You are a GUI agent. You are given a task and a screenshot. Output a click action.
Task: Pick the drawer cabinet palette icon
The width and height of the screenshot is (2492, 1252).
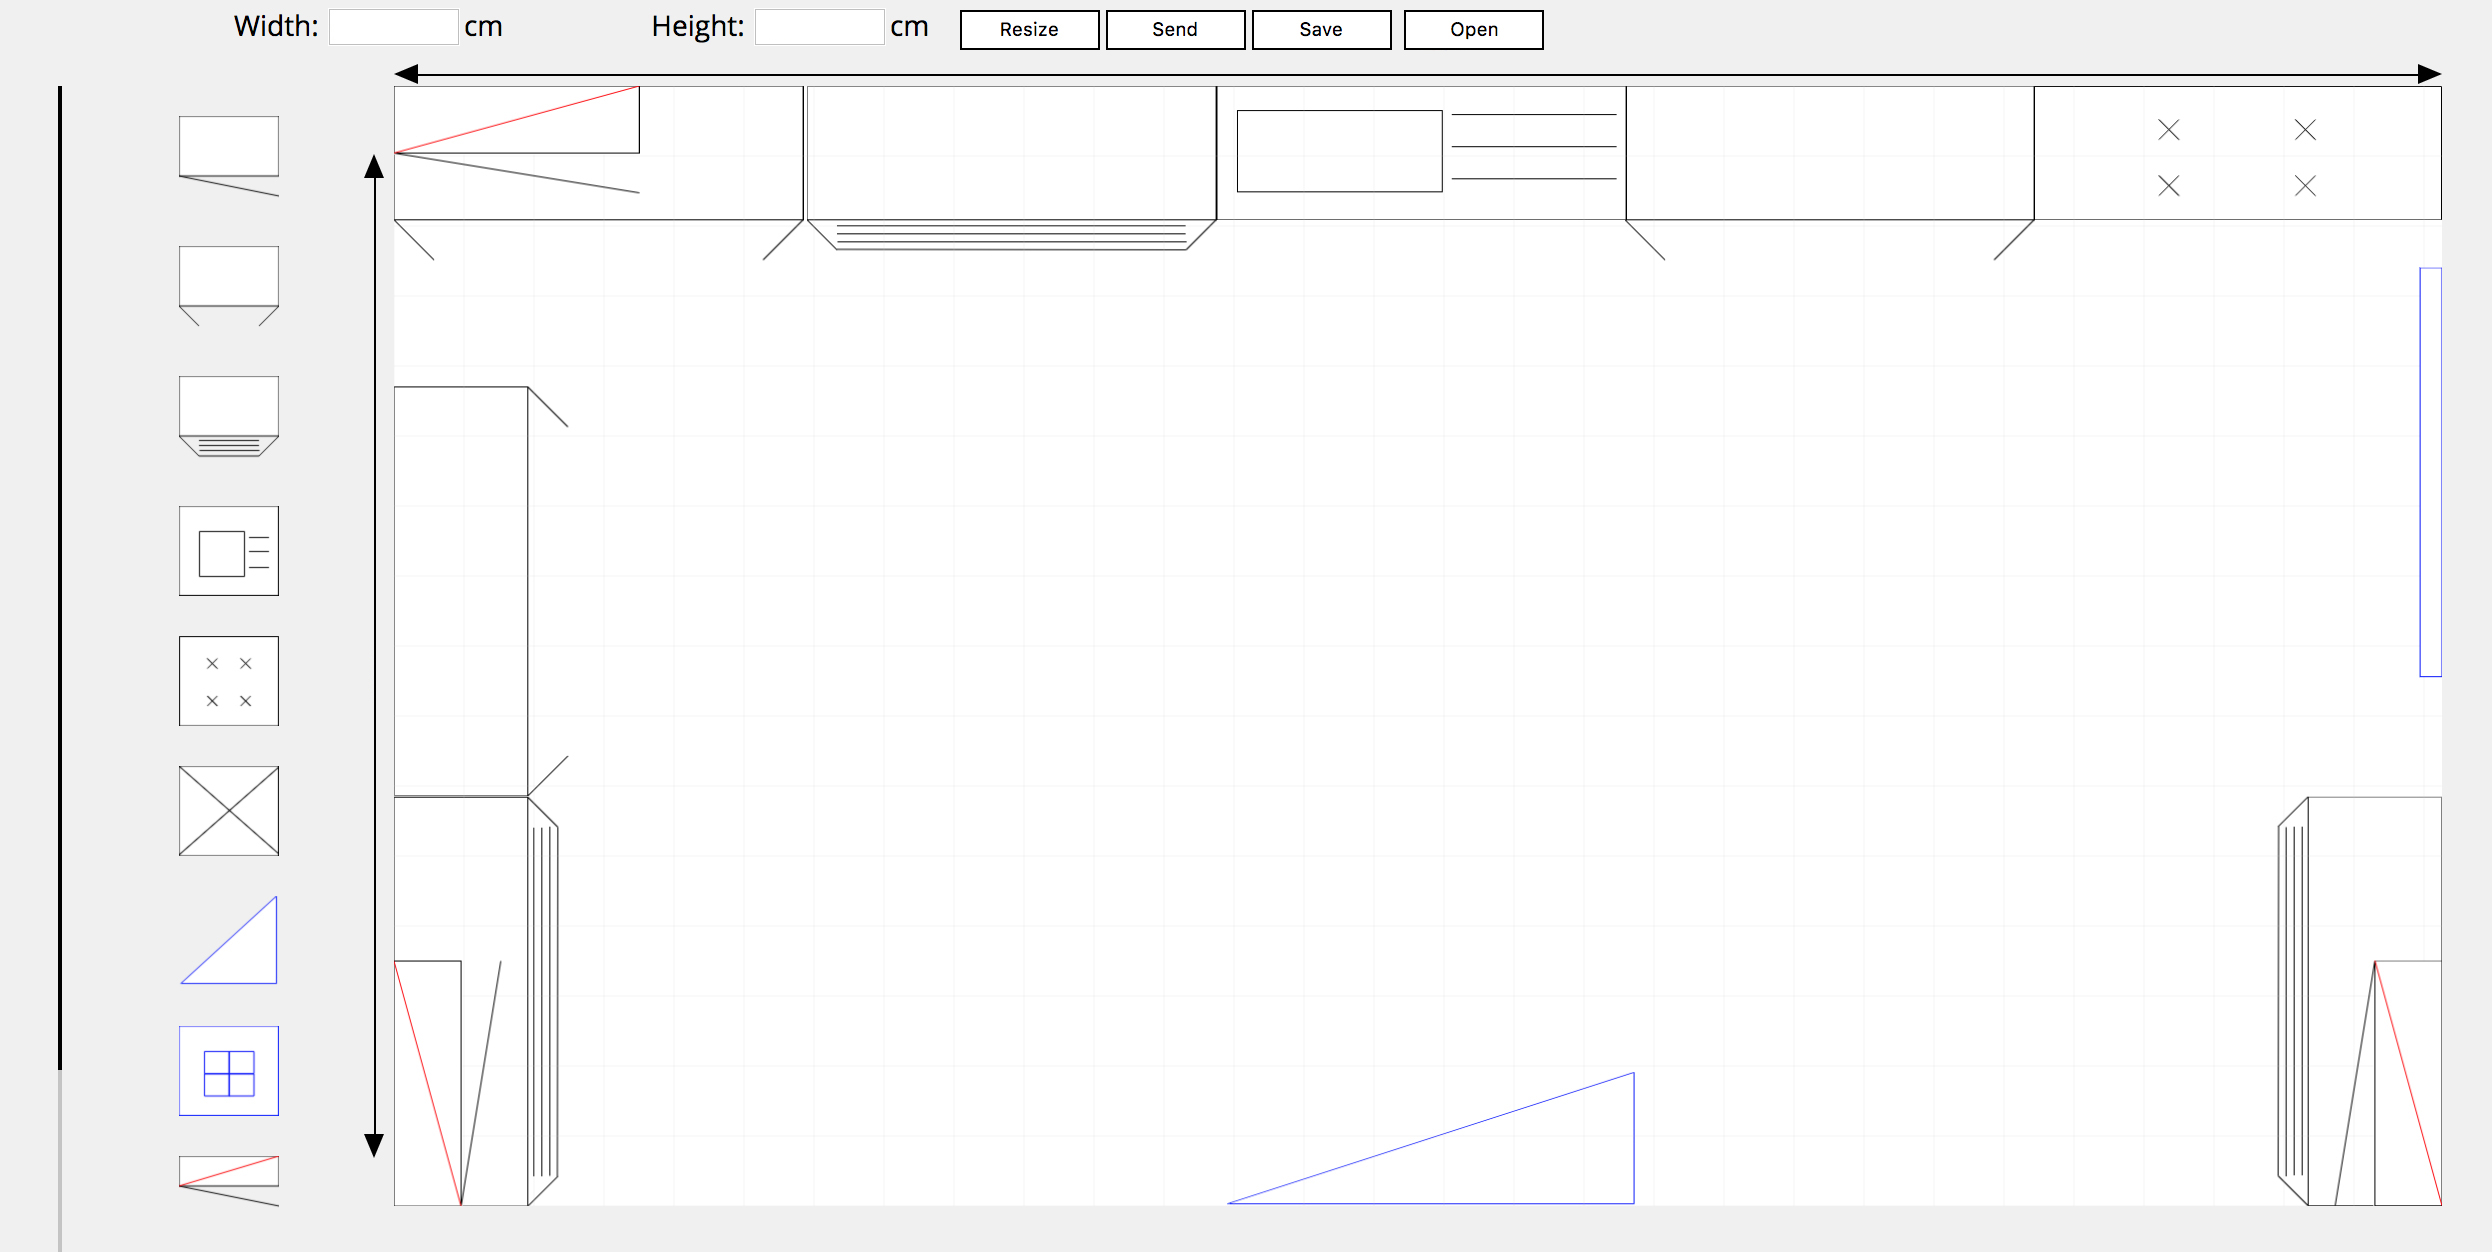pyautogui.click(x=229, y=416)
